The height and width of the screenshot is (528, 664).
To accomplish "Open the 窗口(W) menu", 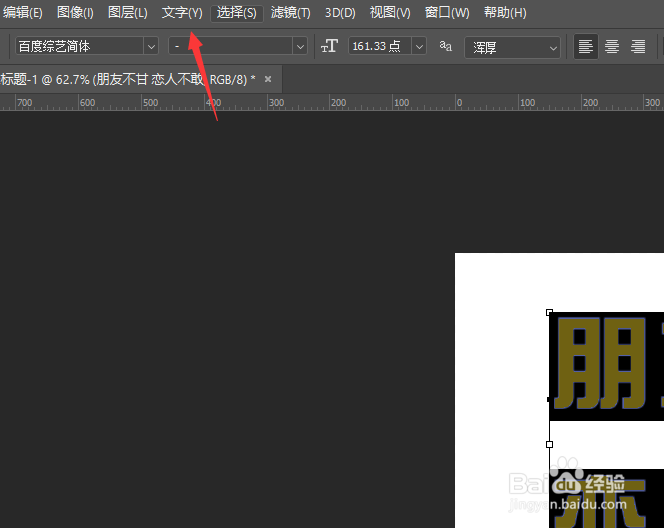I will pos(447,13).
